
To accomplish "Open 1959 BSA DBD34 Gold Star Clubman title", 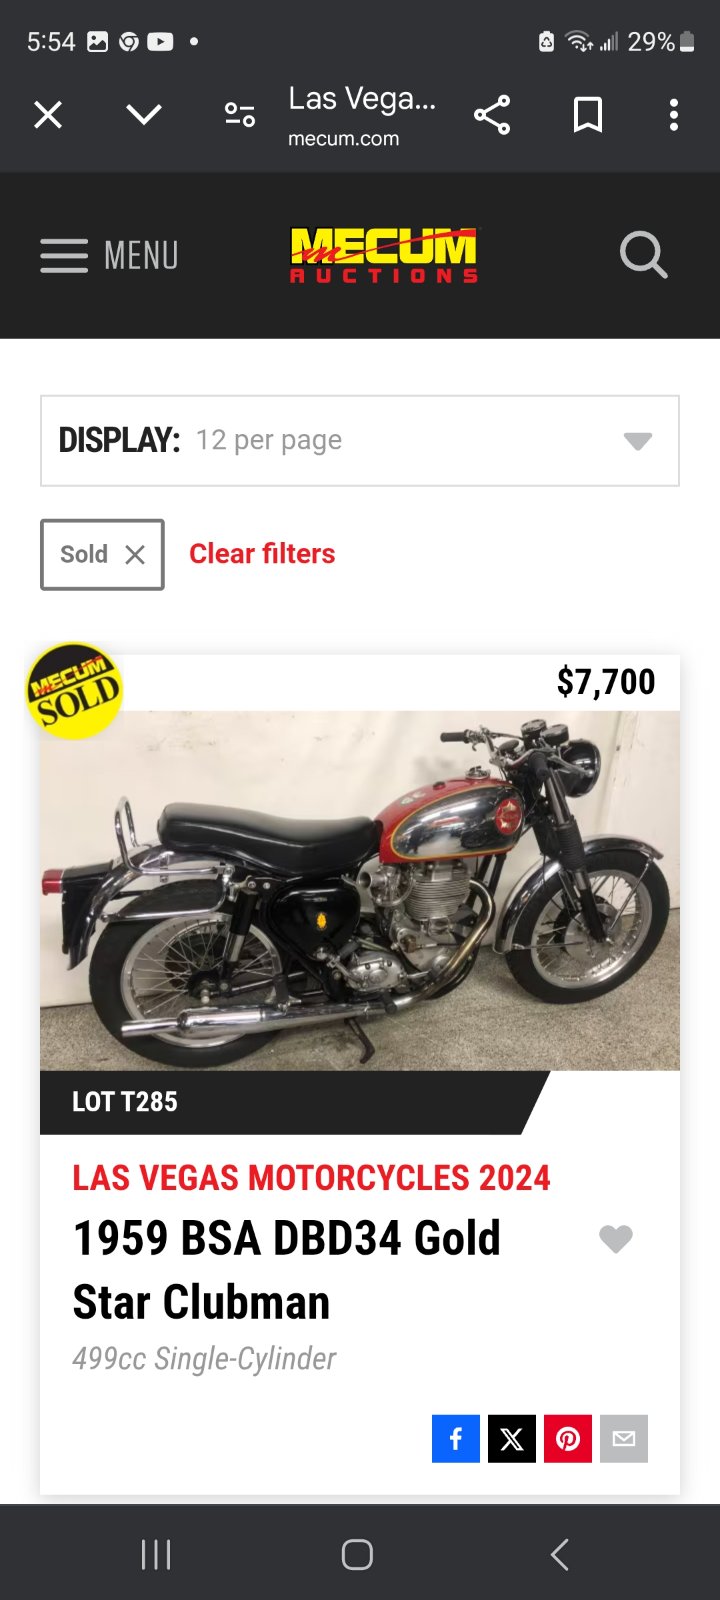I will tap(287, 1270).
